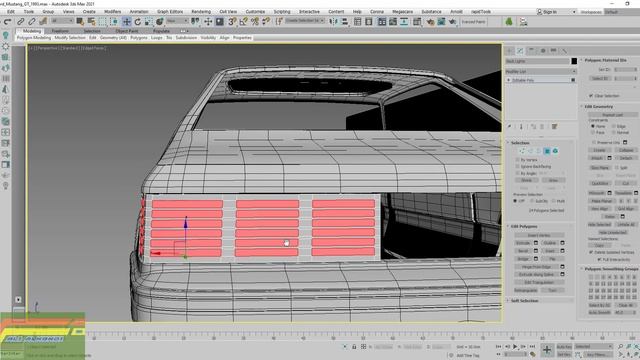This screenshot has height=360, width=640.
Task: Switch to Freeform ribbon tab
Action: click(x=60, y=31)
